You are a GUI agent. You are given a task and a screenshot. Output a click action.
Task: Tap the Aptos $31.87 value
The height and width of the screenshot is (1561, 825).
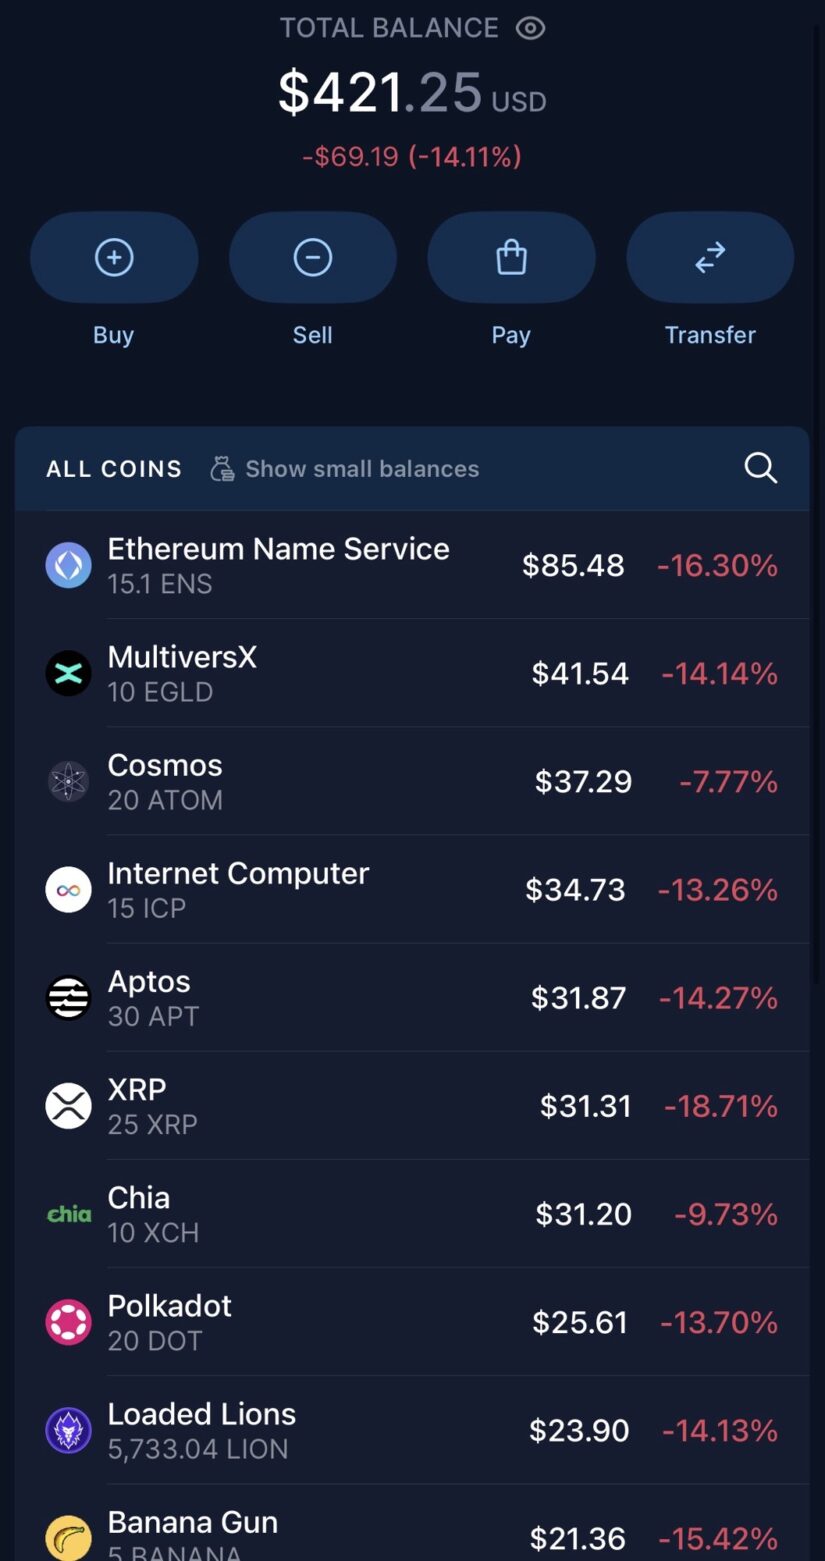point(578,997)
